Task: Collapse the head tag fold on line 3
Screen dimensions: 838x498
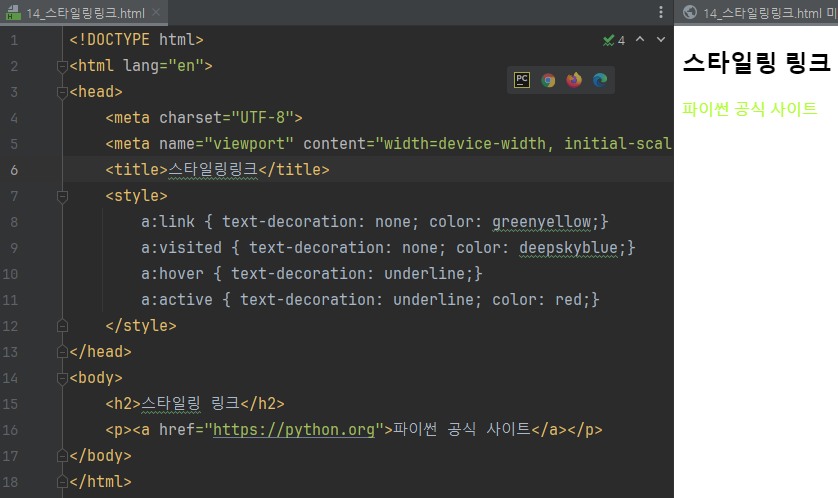Action: (x=62, y=92)
